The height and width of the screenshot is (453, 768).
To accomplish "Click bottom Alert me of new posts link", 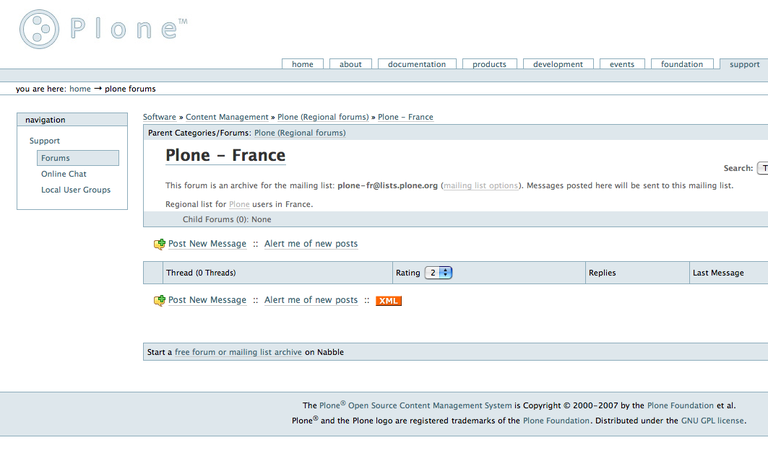I will pyautogui.click(x=311, y=300).
